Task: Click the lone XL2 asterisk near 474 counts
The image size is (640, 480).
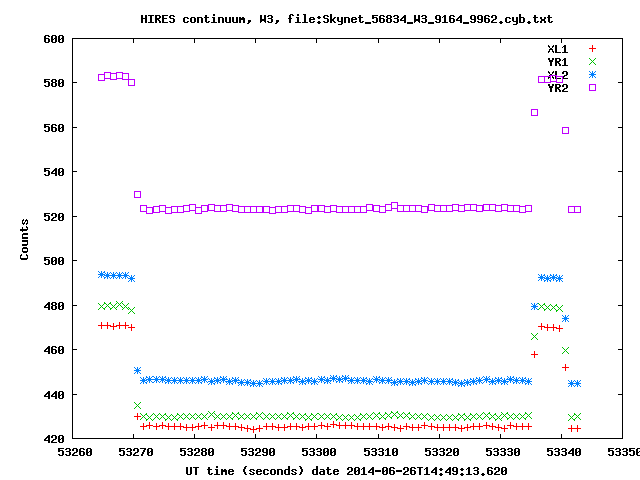Action: (x=565, y=318)
